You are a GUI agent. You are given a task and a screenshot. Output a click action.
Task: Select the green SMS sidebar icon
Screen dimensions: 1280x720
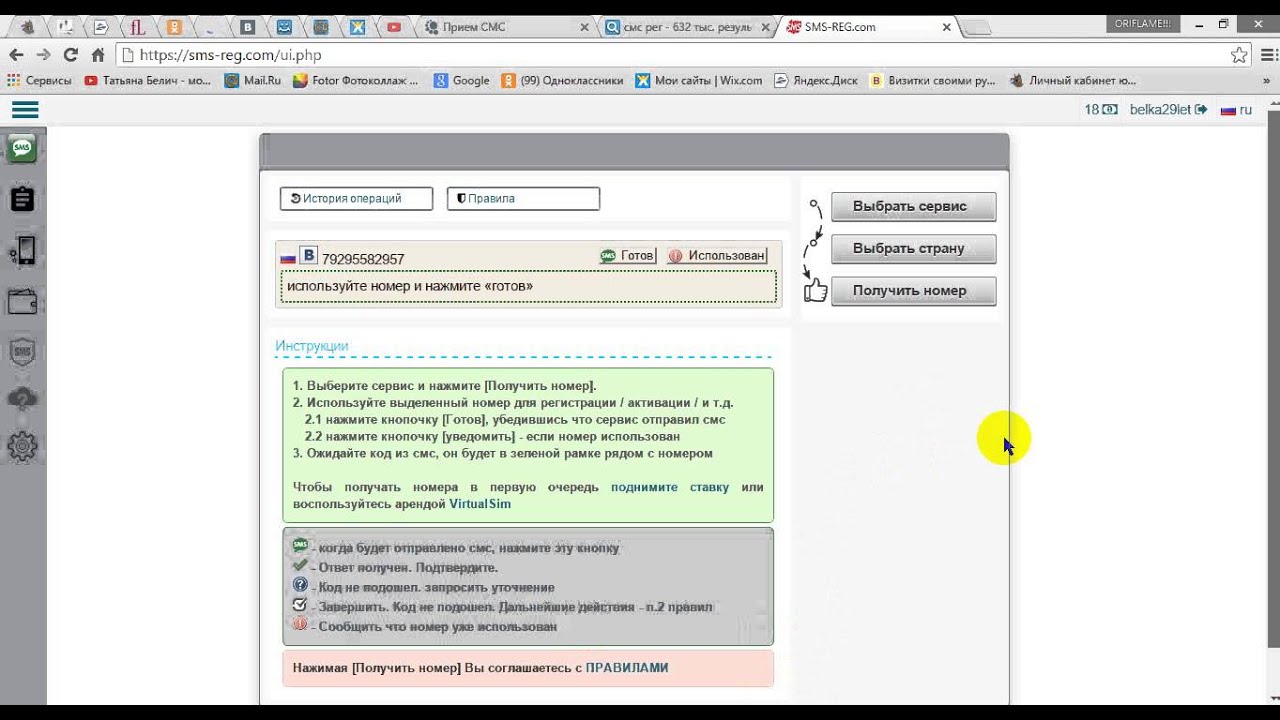[x=22, y=150]
